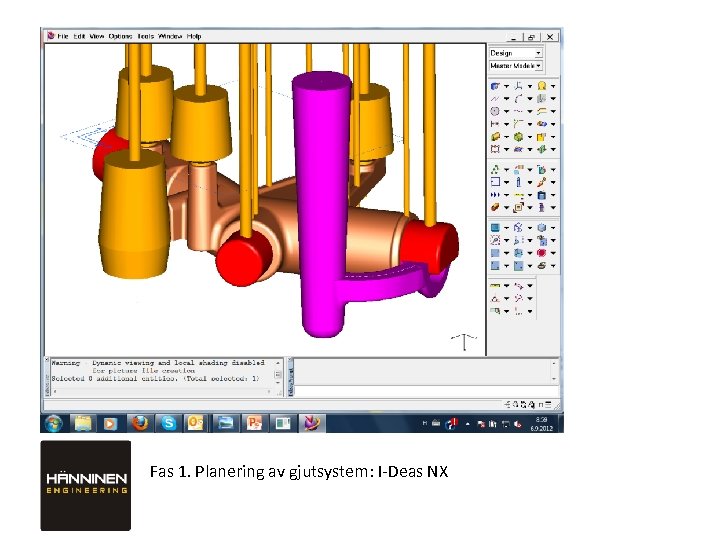Open the Design application dropdown
The image size is (720, 540).
point(516,53)
